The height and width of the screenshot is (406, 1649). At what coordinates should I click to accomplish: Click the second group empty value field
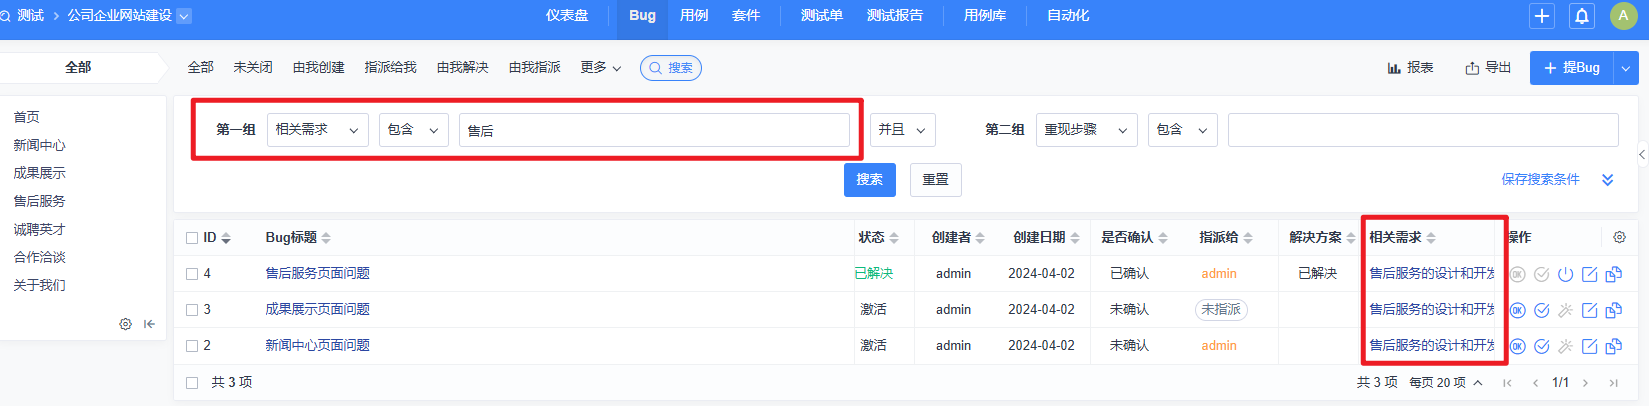(x=1423, y=130)
